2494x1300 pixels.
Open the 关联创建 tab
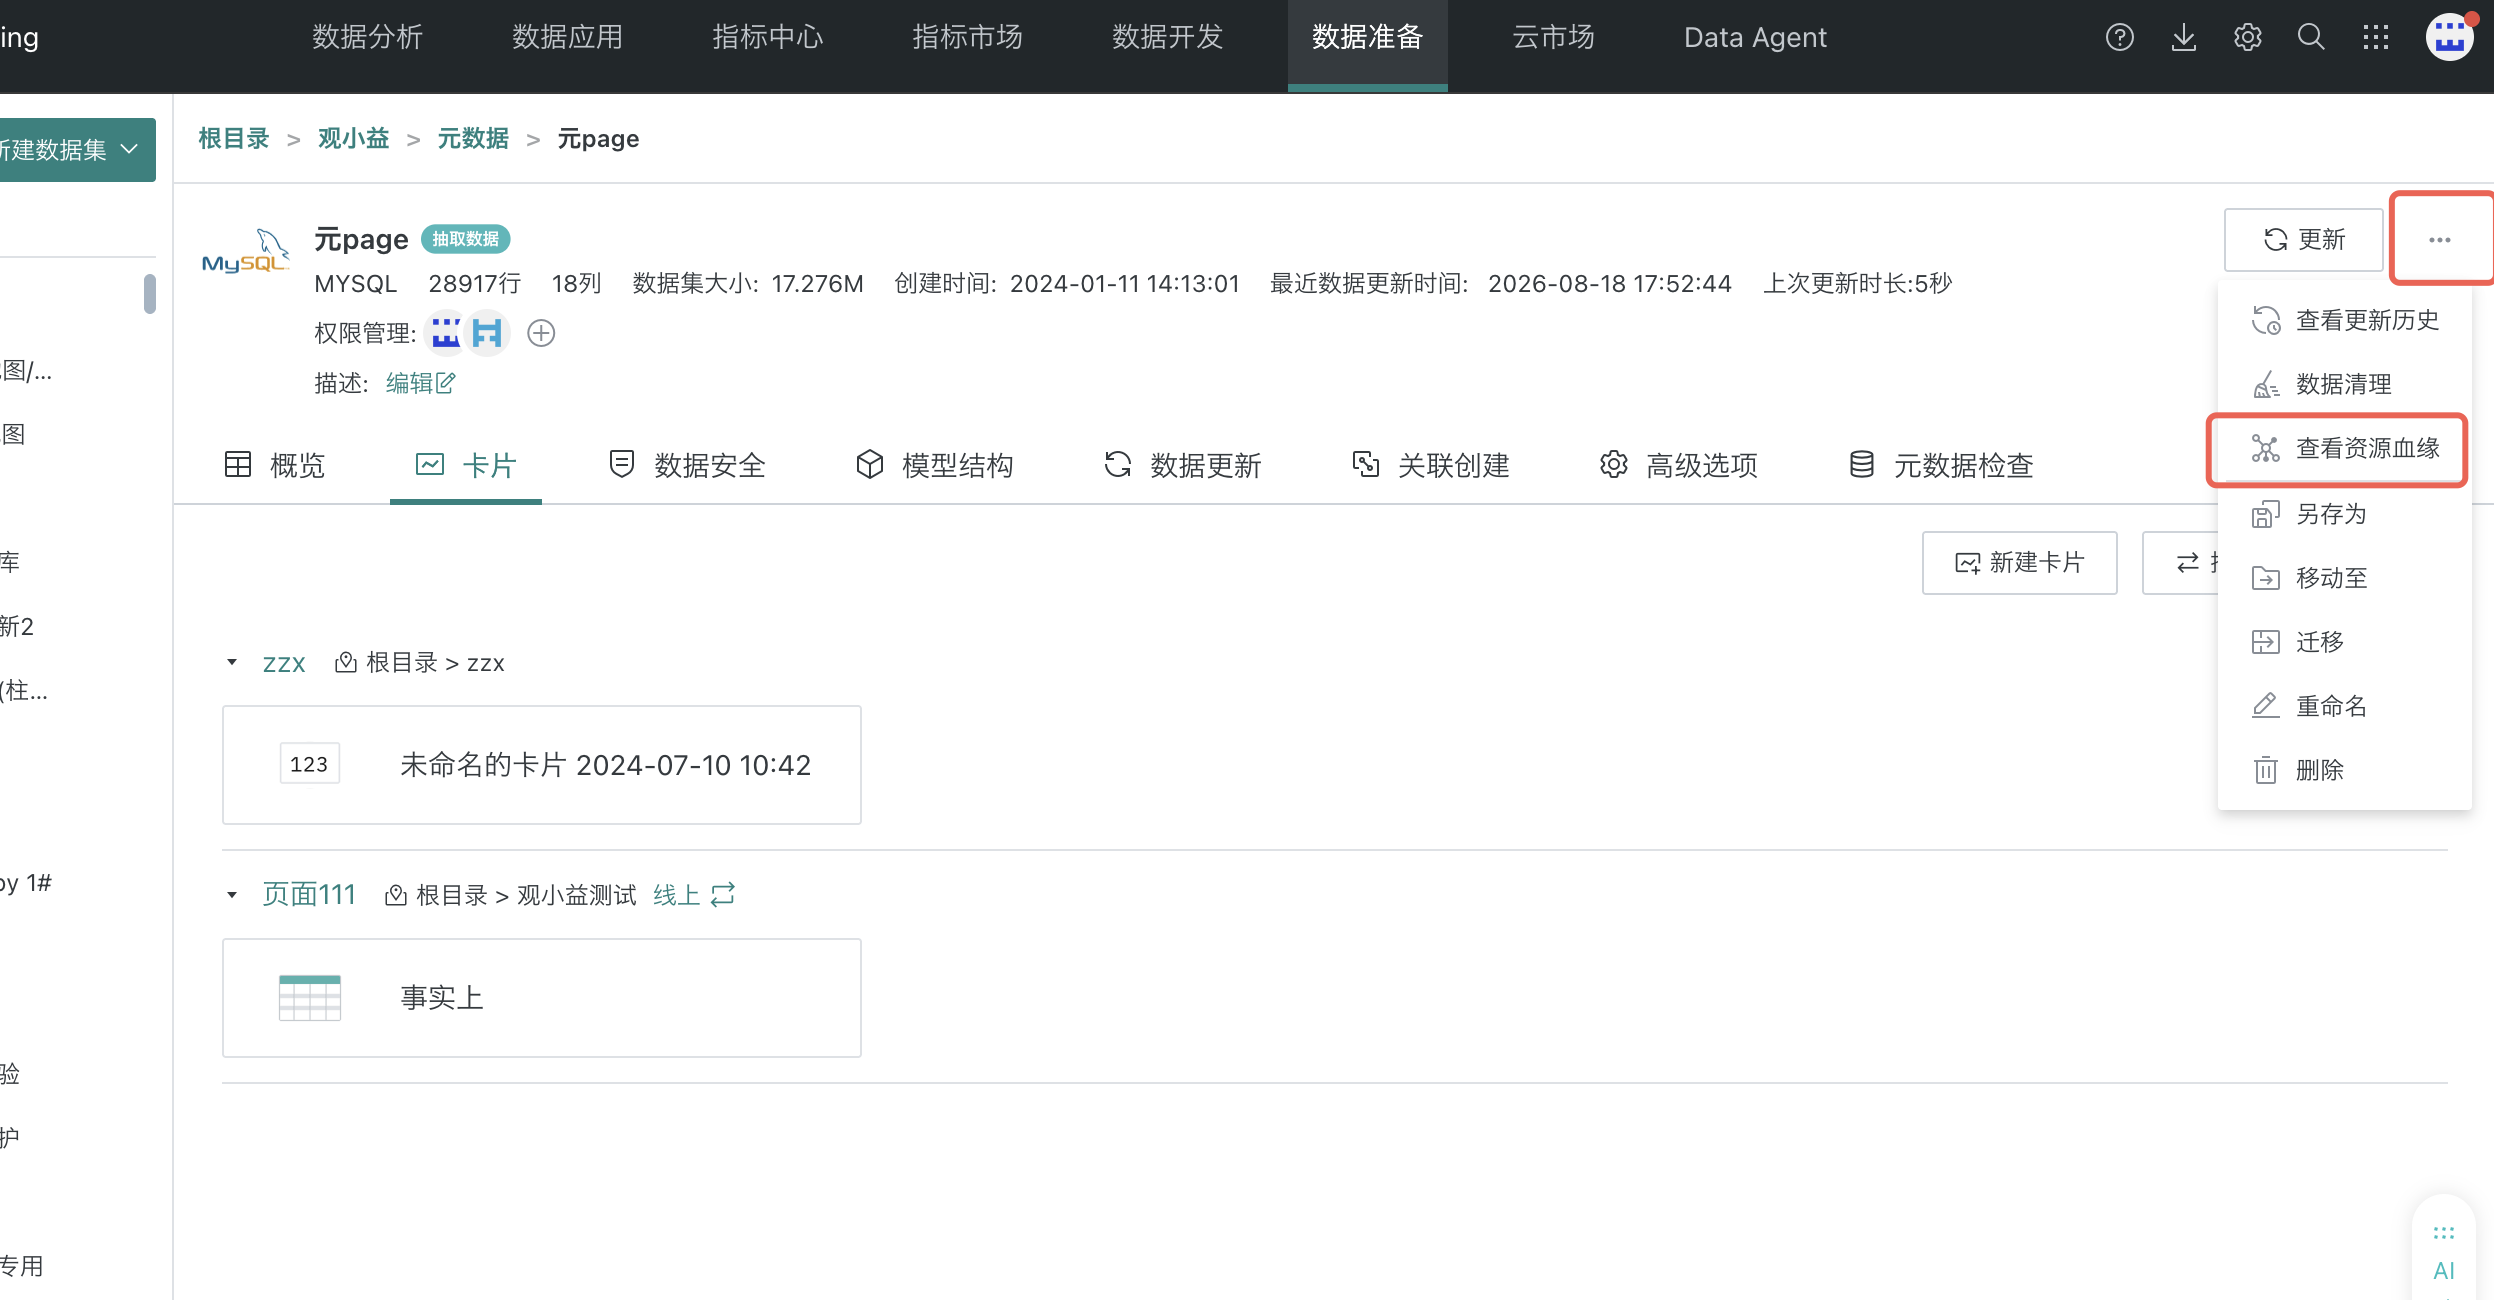point(1430,465)
